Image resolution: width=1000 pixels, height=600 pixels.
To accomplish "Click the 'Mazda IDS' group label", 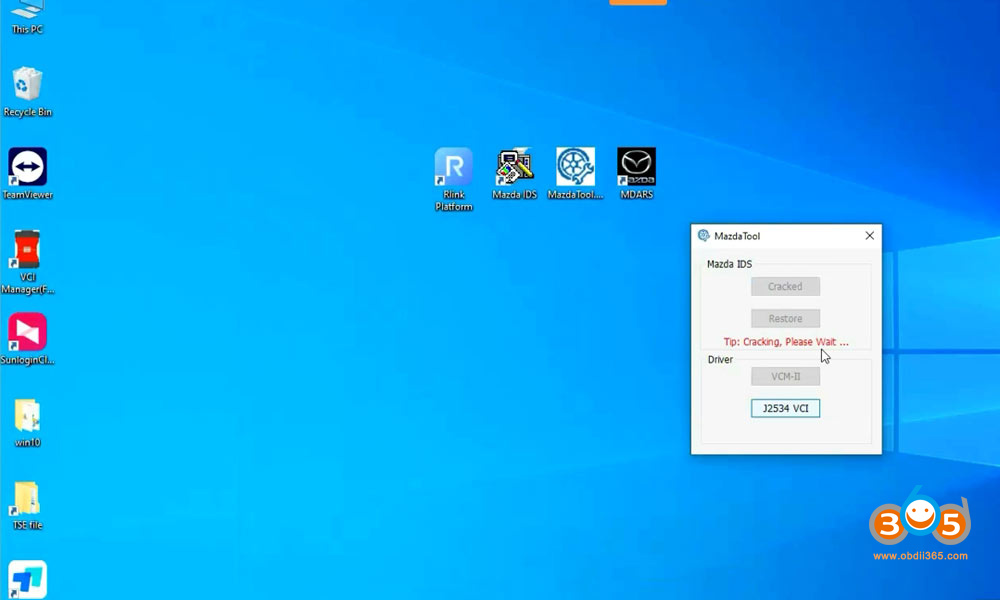I will (729, 264).
